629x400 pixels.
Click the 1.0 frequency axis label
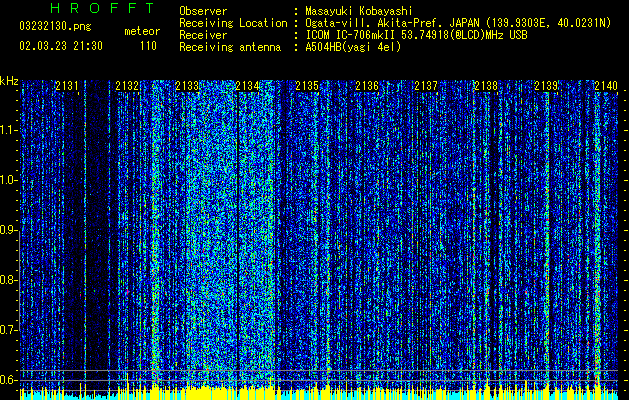pyautogui.click(x=8, y=180)
